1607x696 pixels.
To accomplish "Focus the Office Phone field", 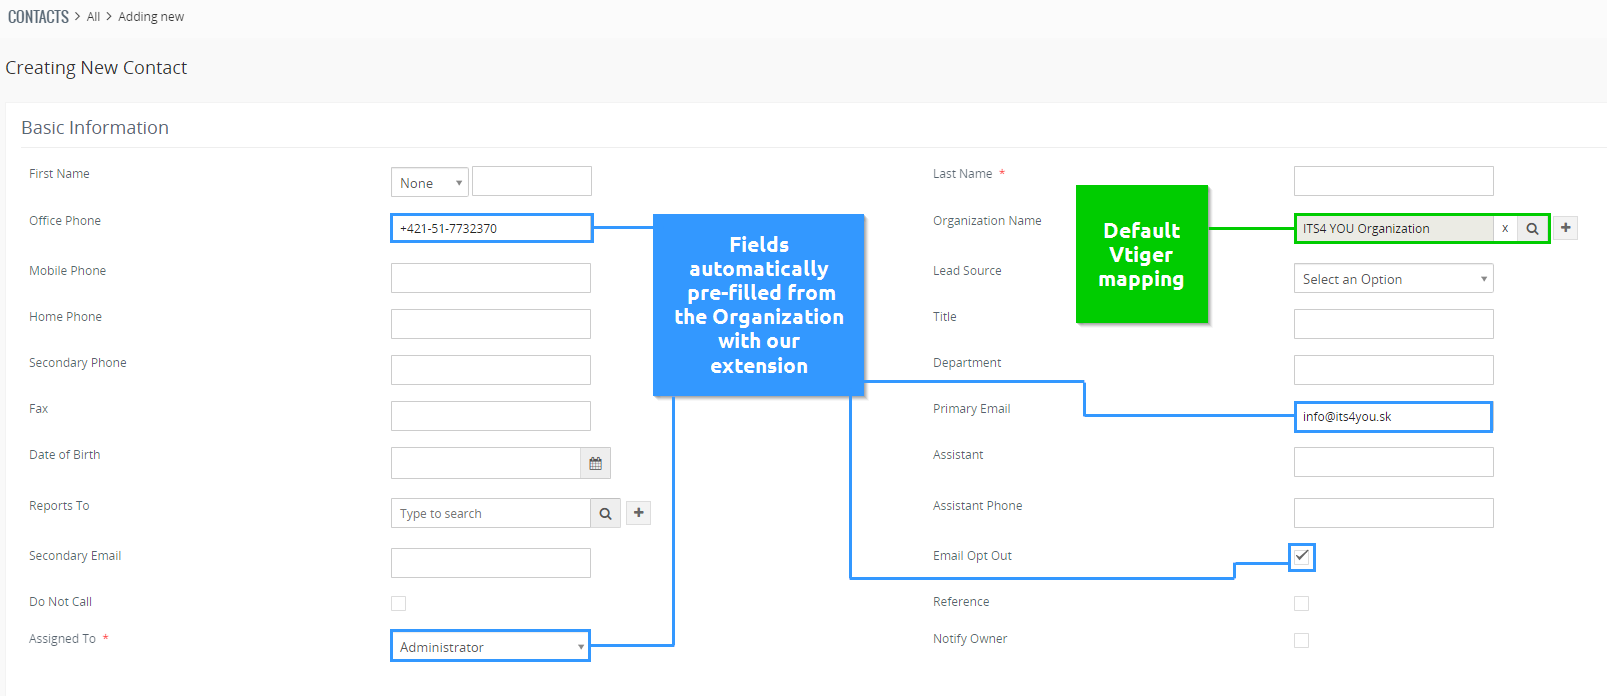I will [490, 228].
